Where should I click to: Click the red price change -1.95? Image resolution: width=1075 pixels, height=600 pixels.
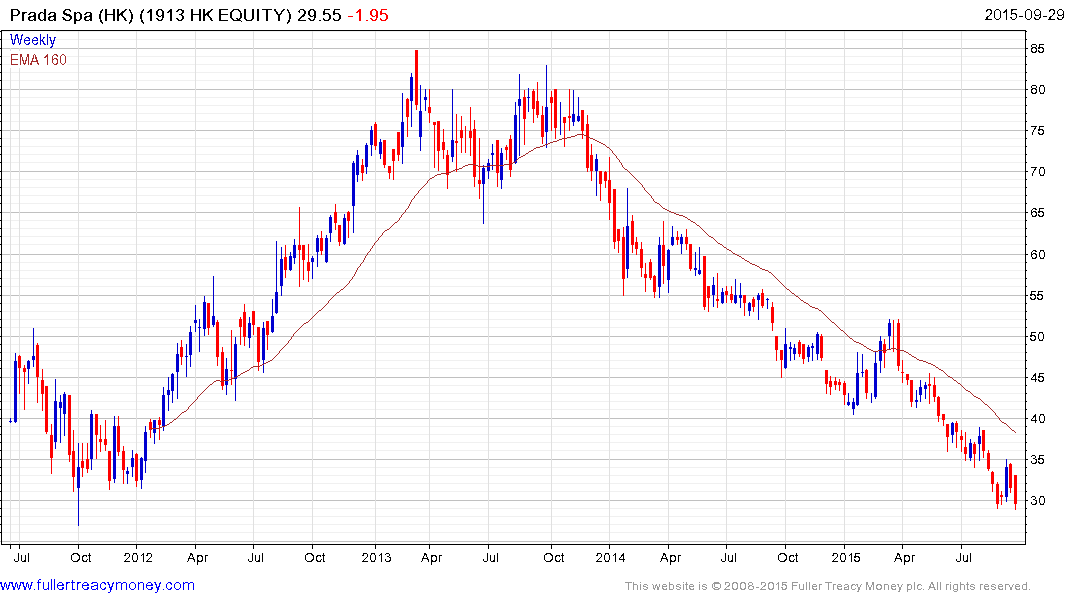tap(368, 15)
